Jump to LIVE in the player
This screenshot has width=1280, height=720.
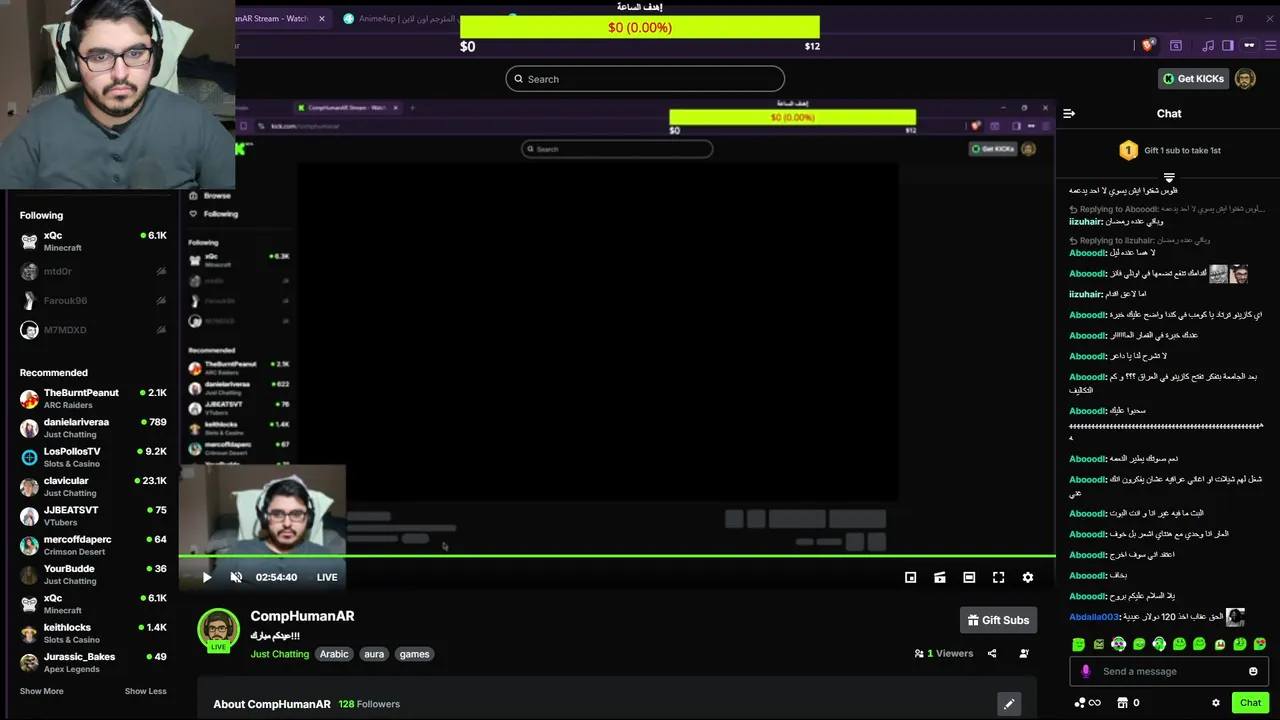click(x=327, y=577)
